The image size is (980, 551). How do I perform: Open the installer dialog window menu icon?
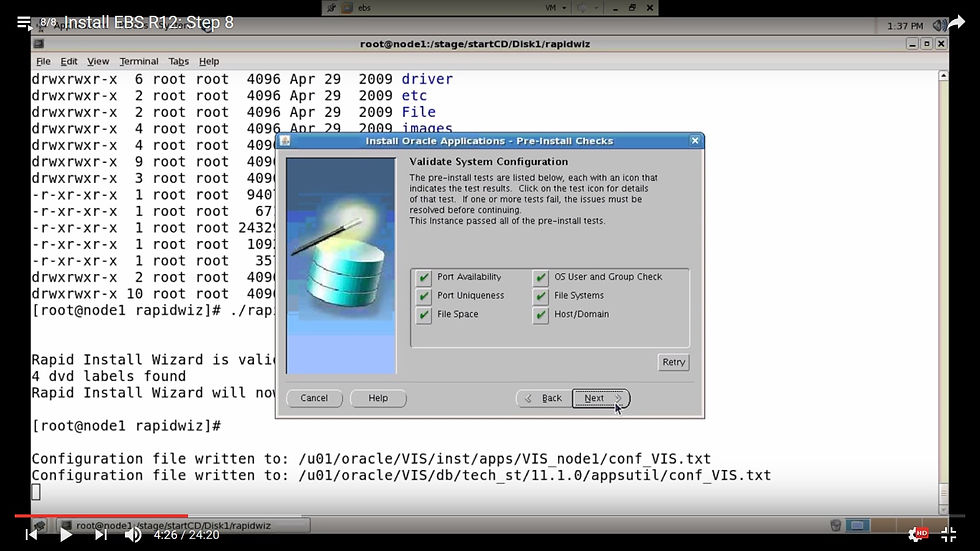point(285,141)
